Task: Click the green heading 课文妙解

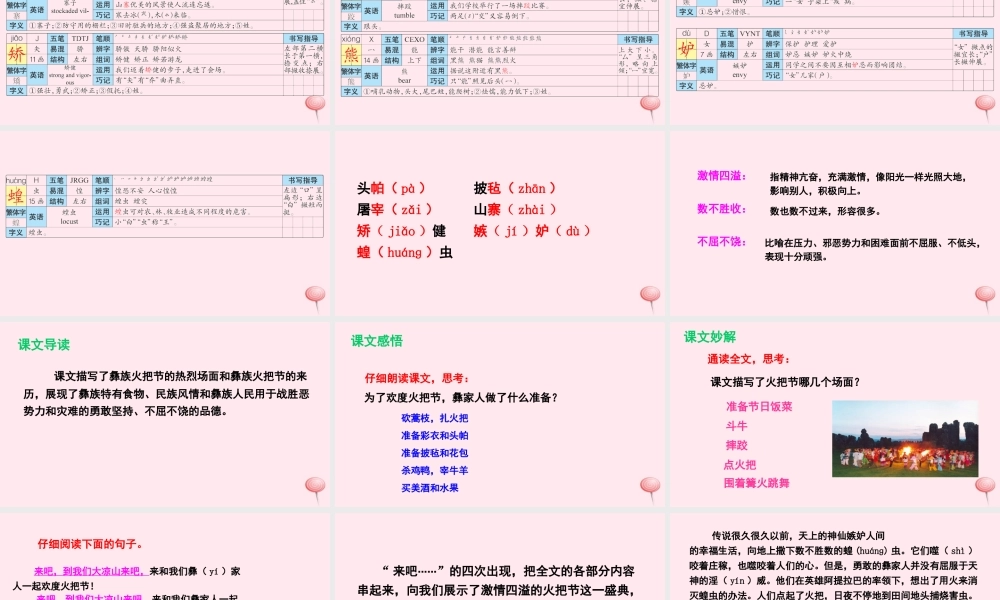Action: pyautogui.click(x=710, y=337)
